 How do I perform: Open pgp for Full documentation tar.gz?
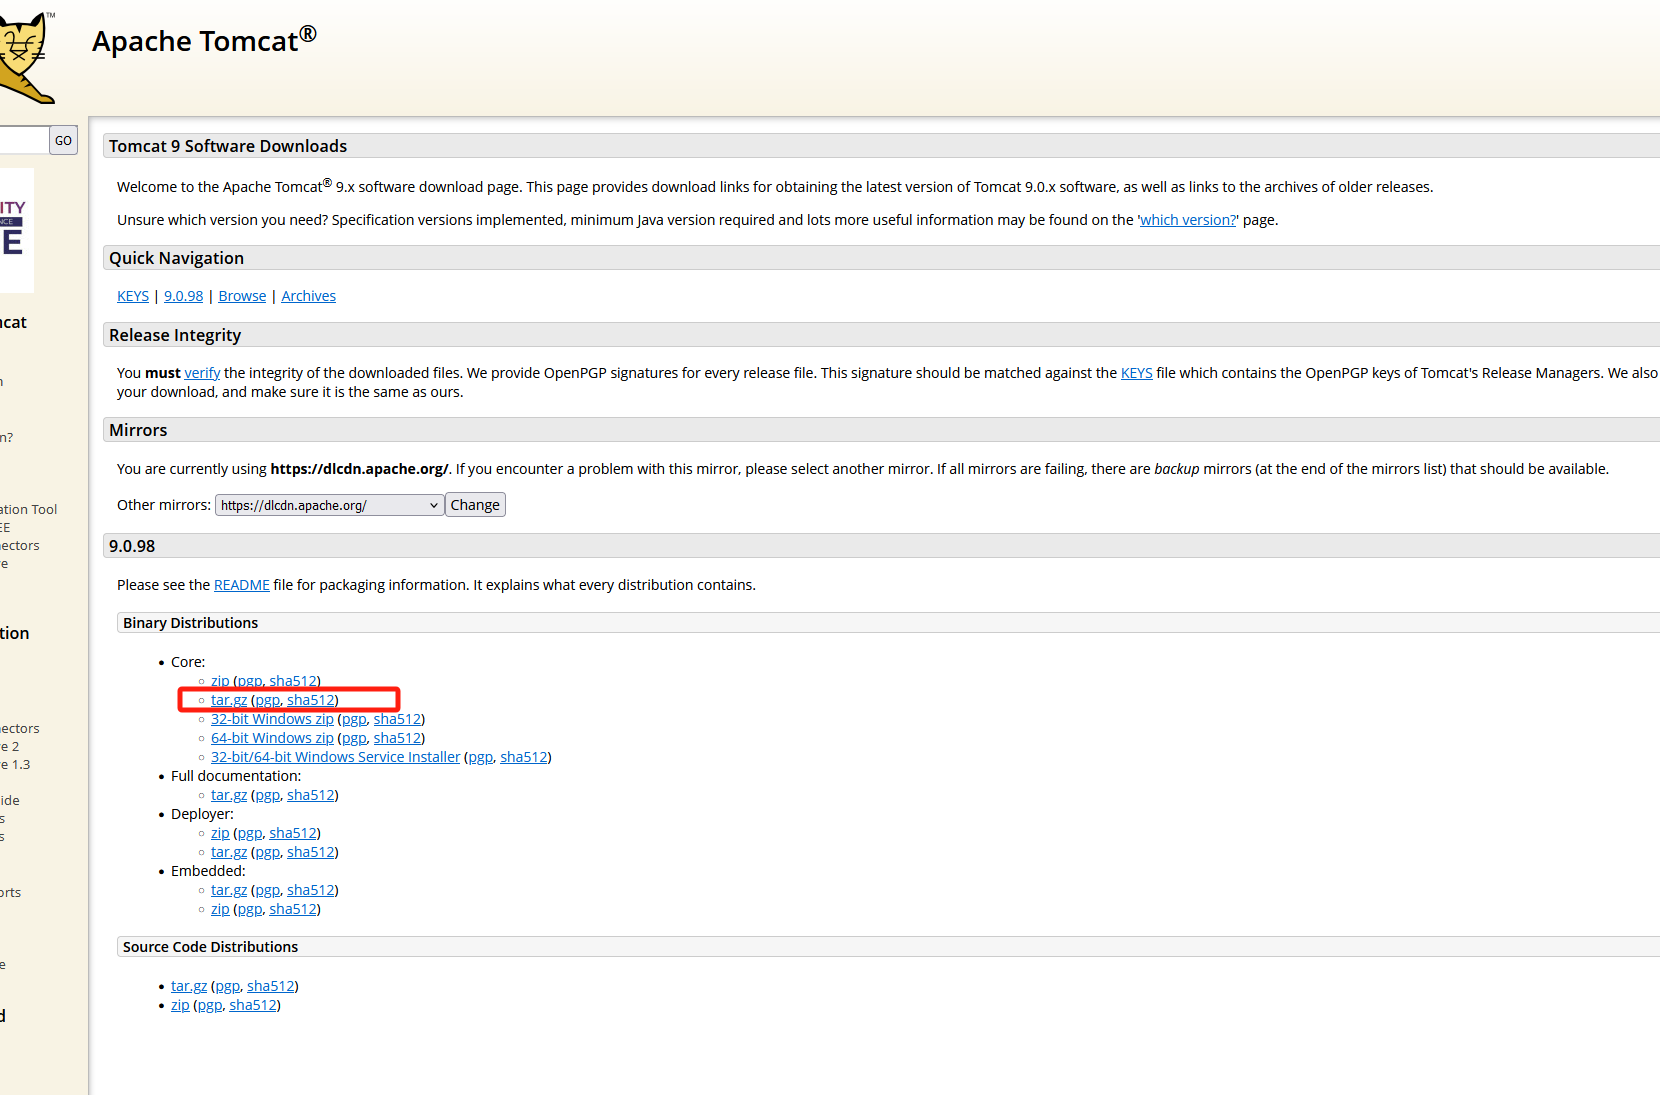coord(268,795)
